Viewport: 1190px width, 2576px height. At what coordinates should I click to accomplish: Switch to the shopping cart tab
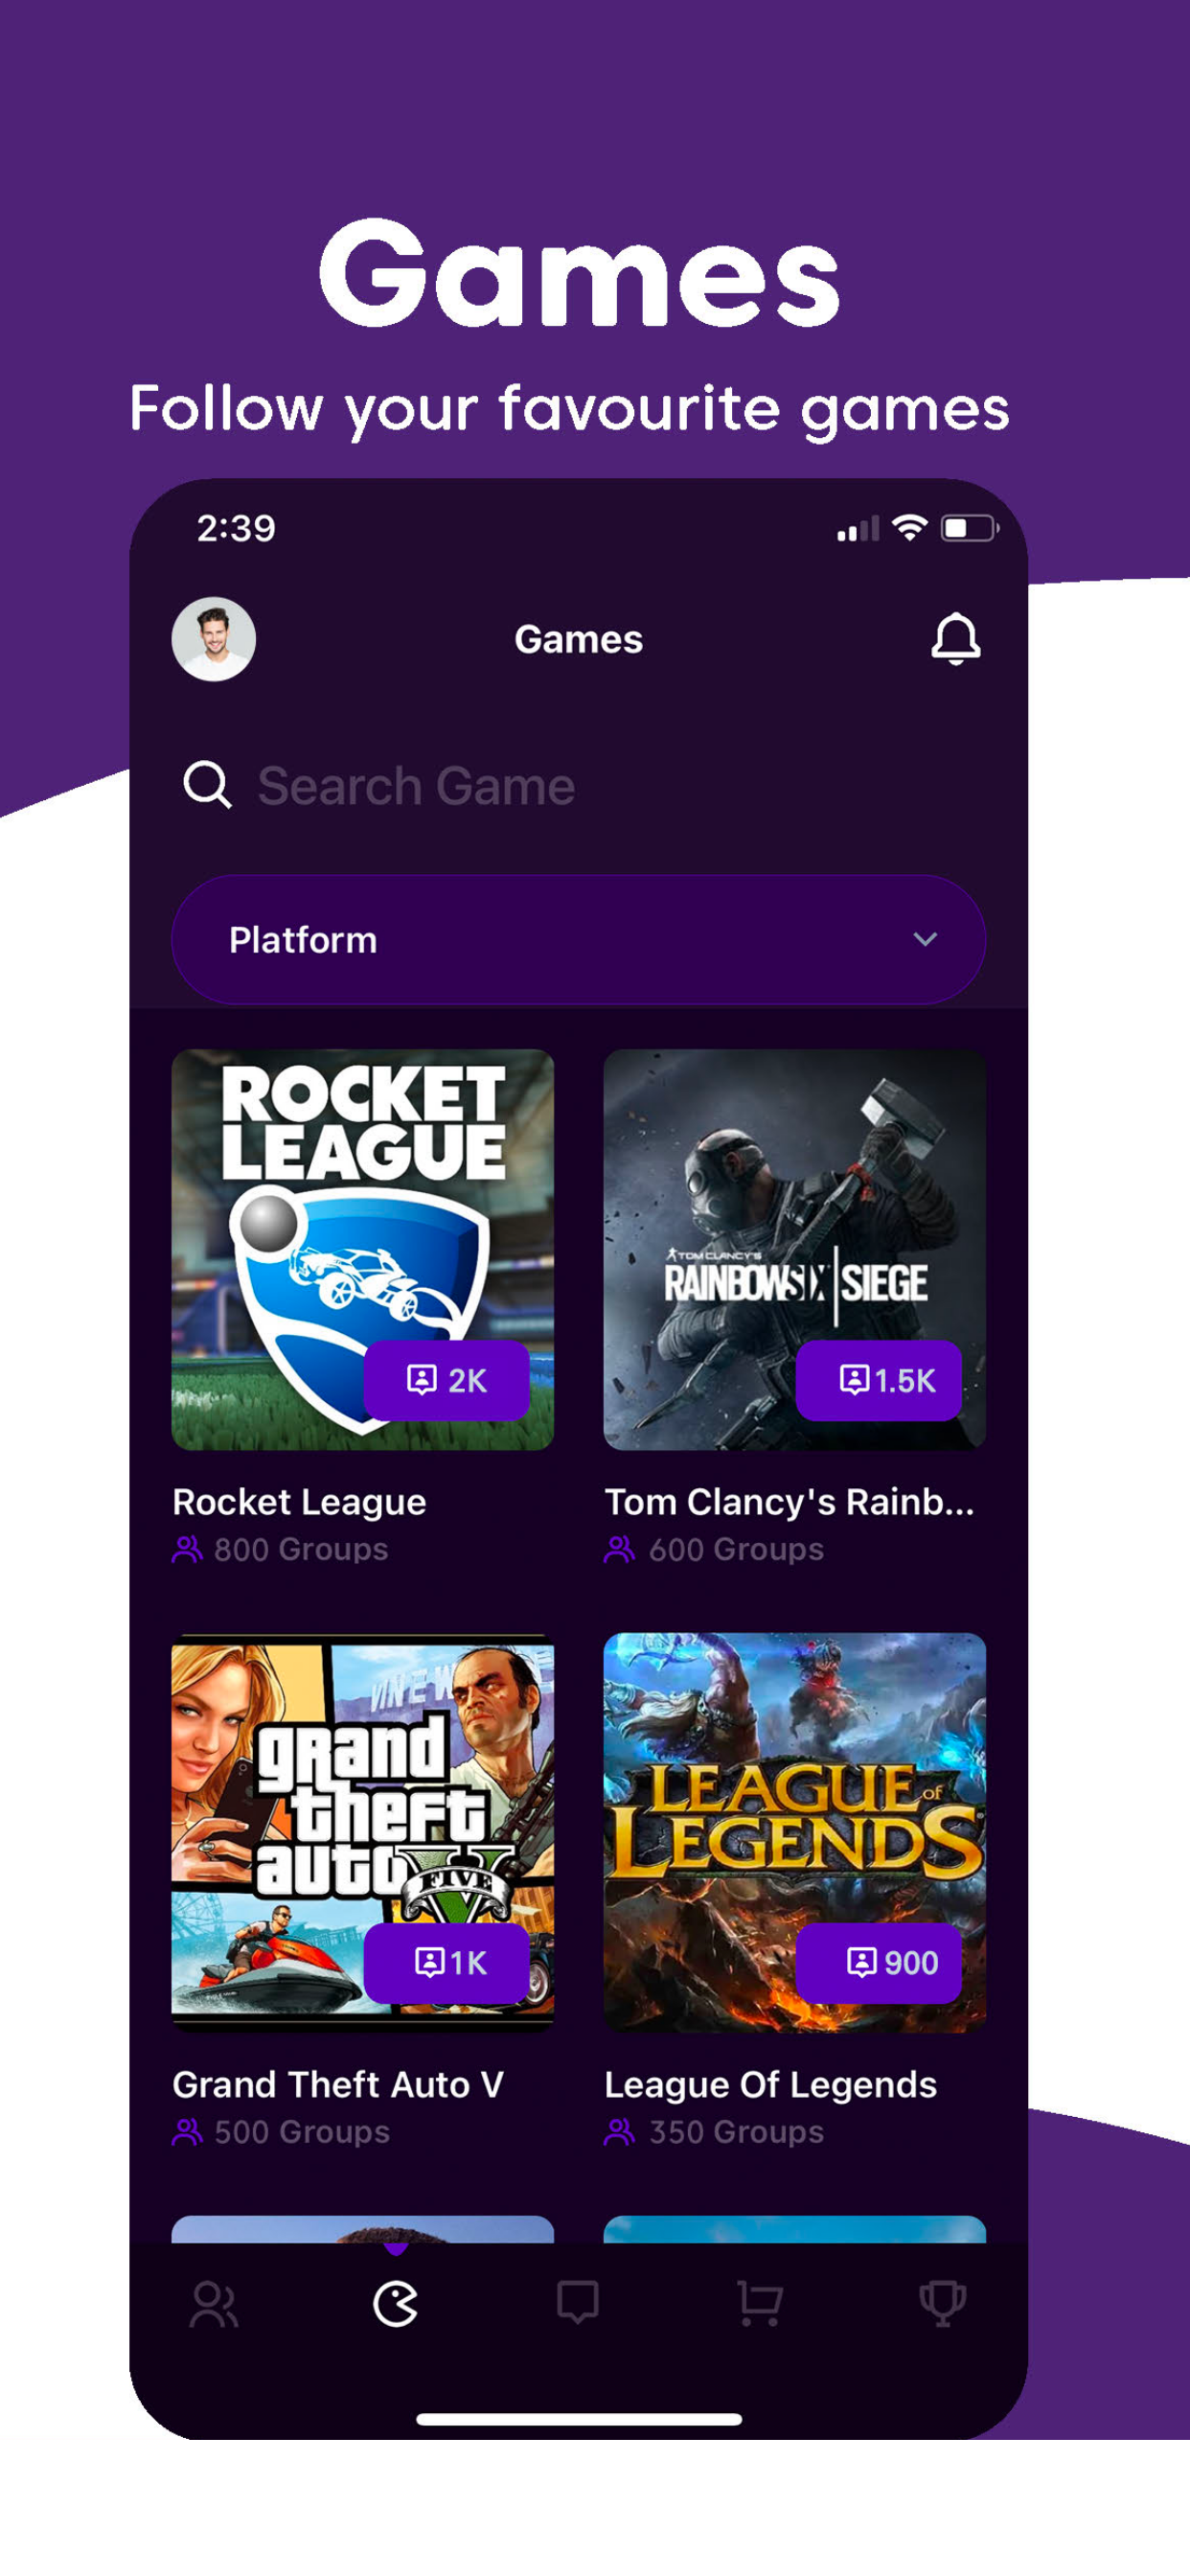pos(760,2304)
